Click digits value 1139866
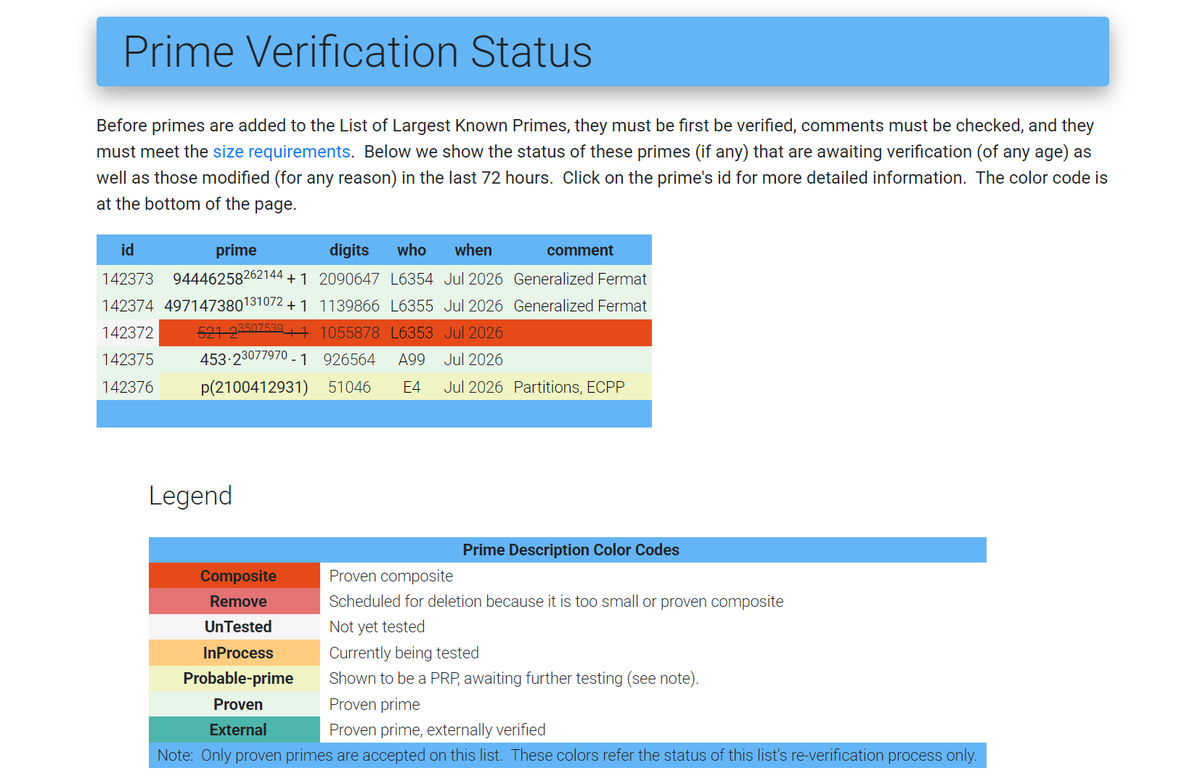Image resolution: width=1200 pixels, height=784 pixels. [x=349, y=306]
